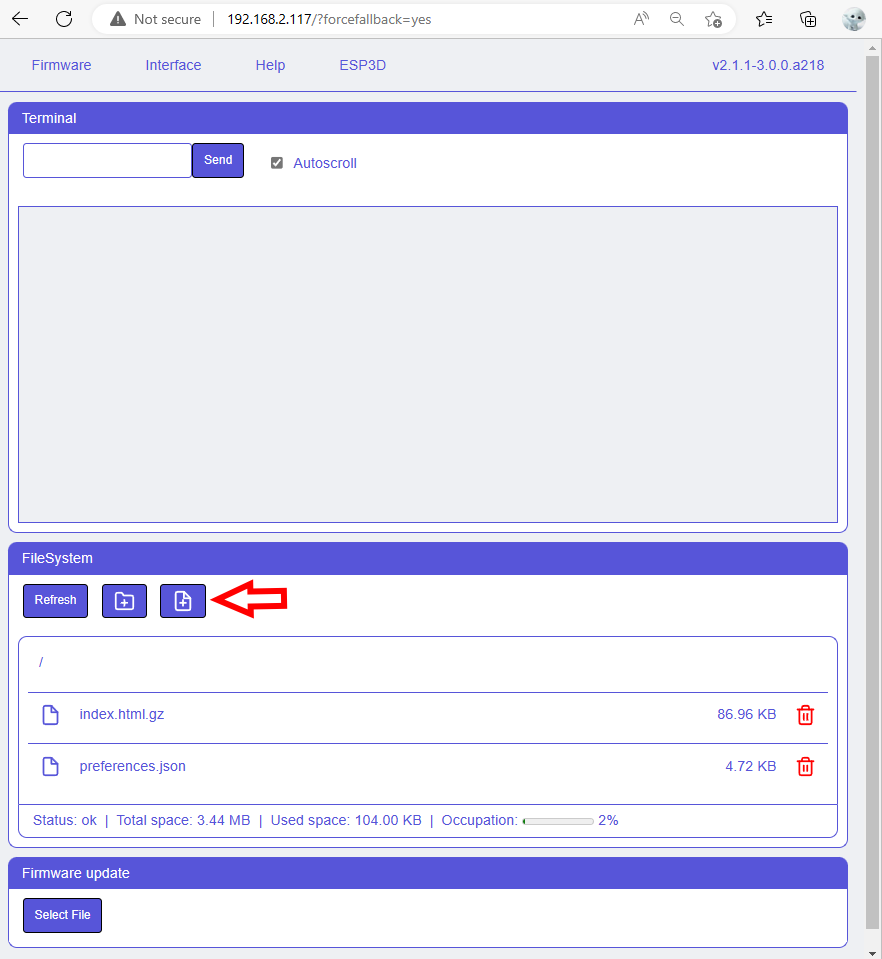Click the browser back arrow
The height and width of the screenshot is (959, 882).
click(20, 19)
